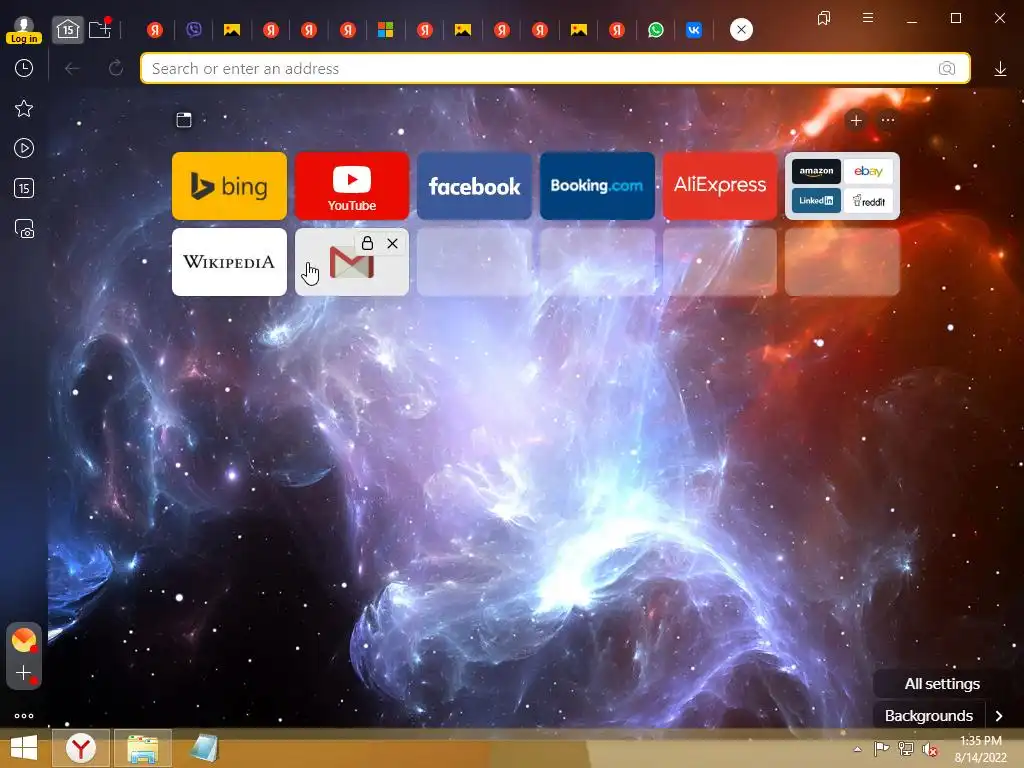
Task: Open the network tray icon
Action: tap(906, 749)
